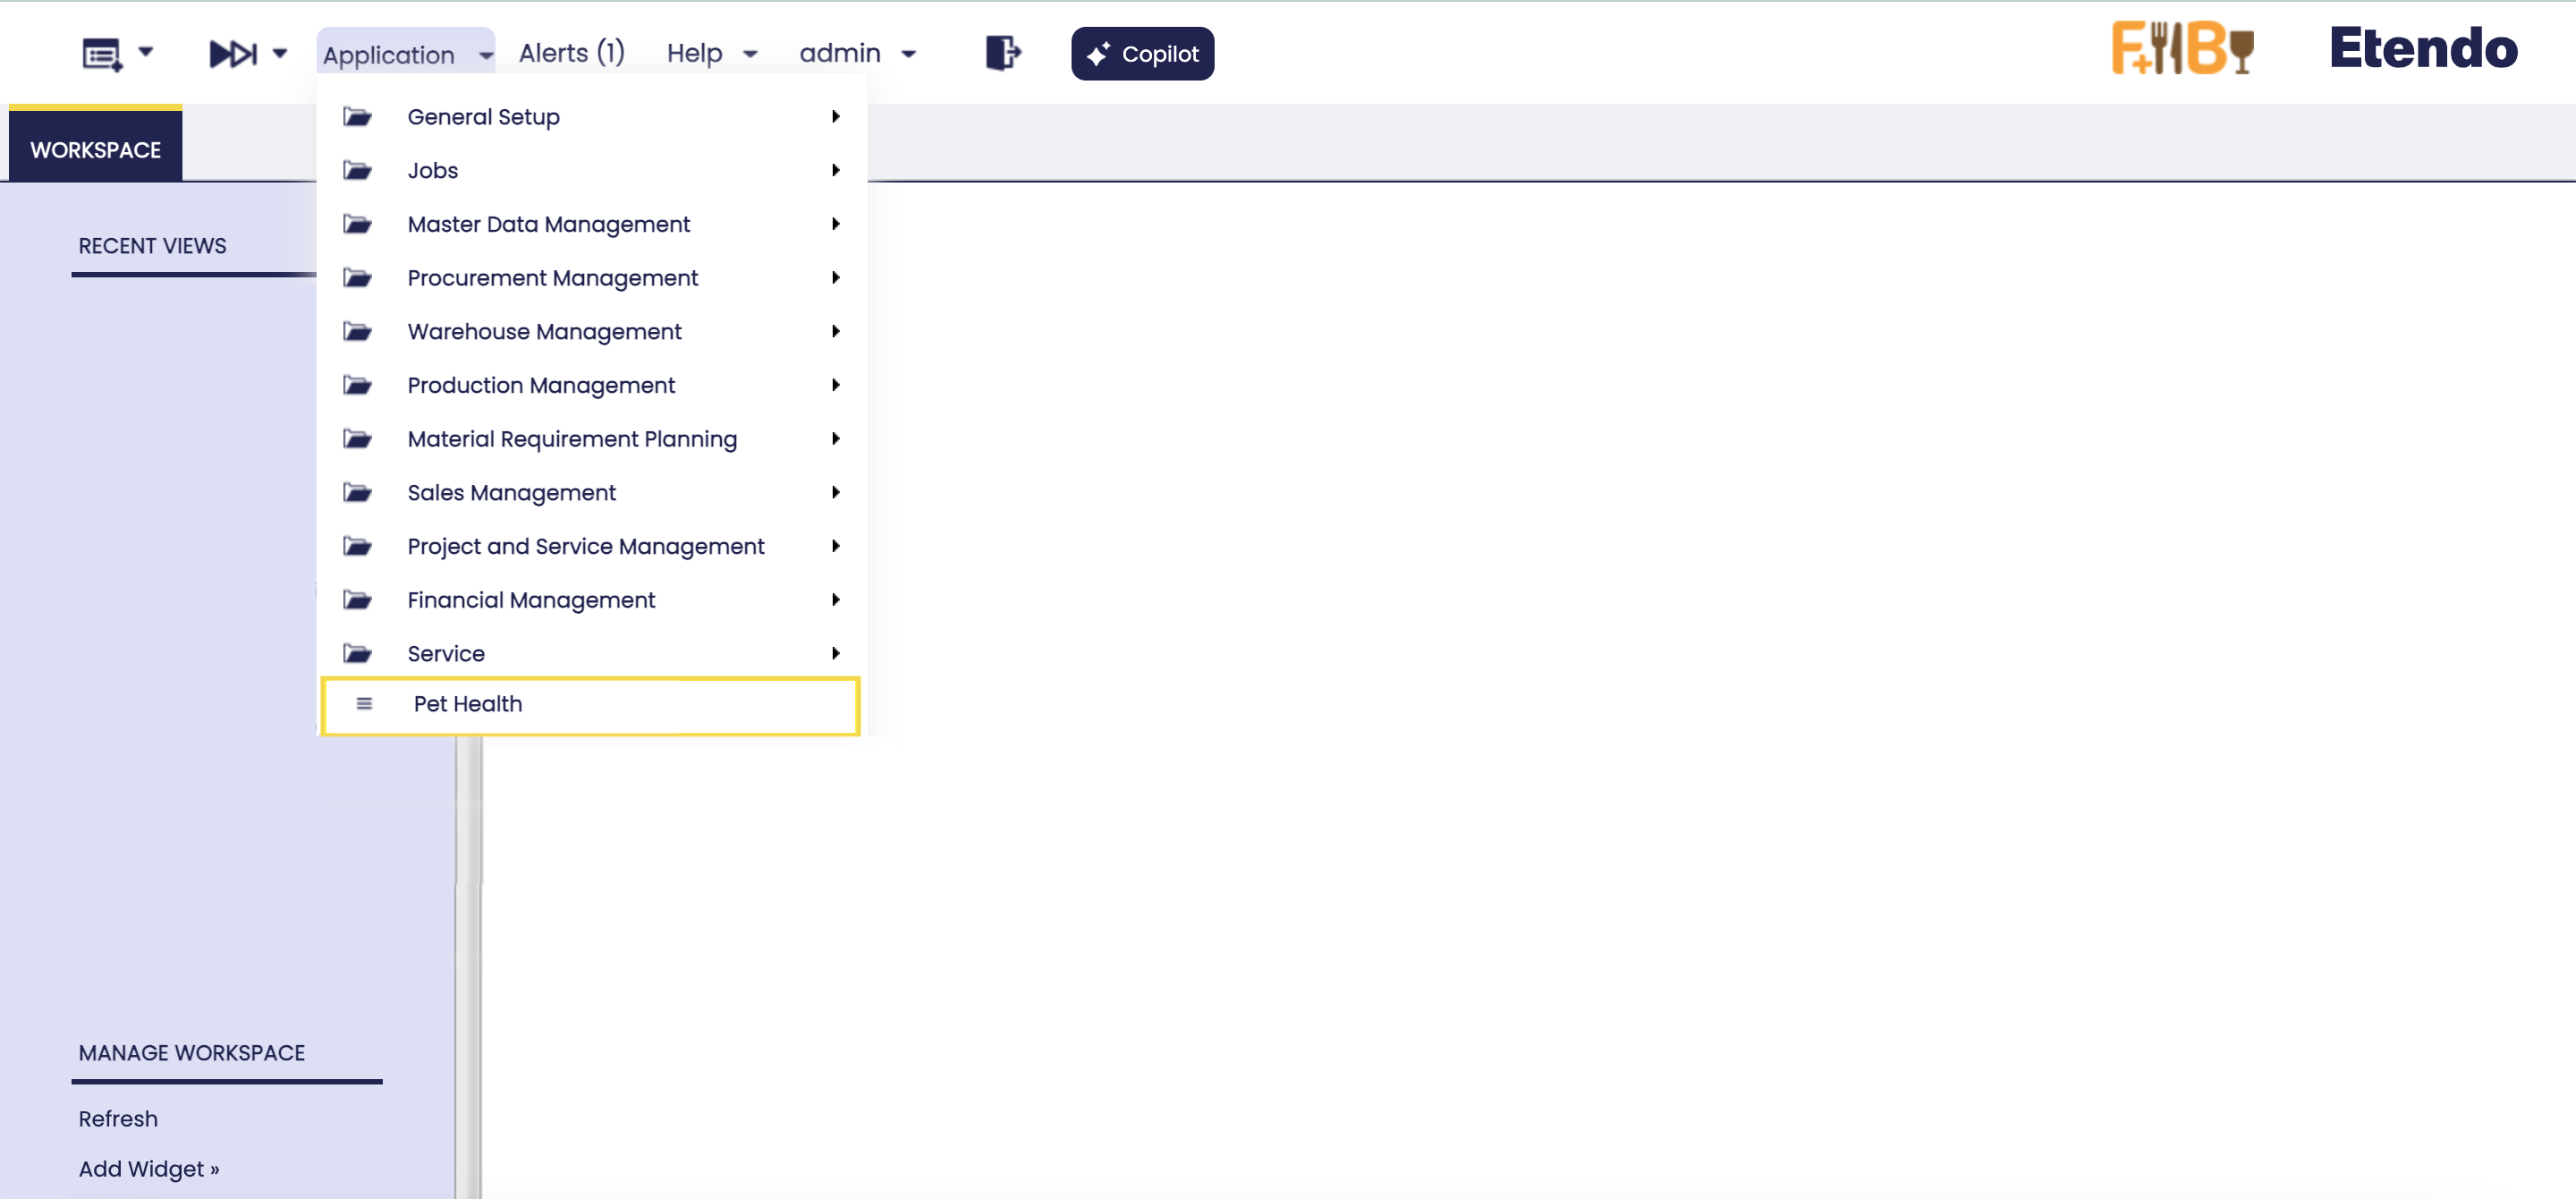The width and height of the screenshot is (2576, 1199).
Task: Open Sales Management submenu
Action: tap(592, 492)
